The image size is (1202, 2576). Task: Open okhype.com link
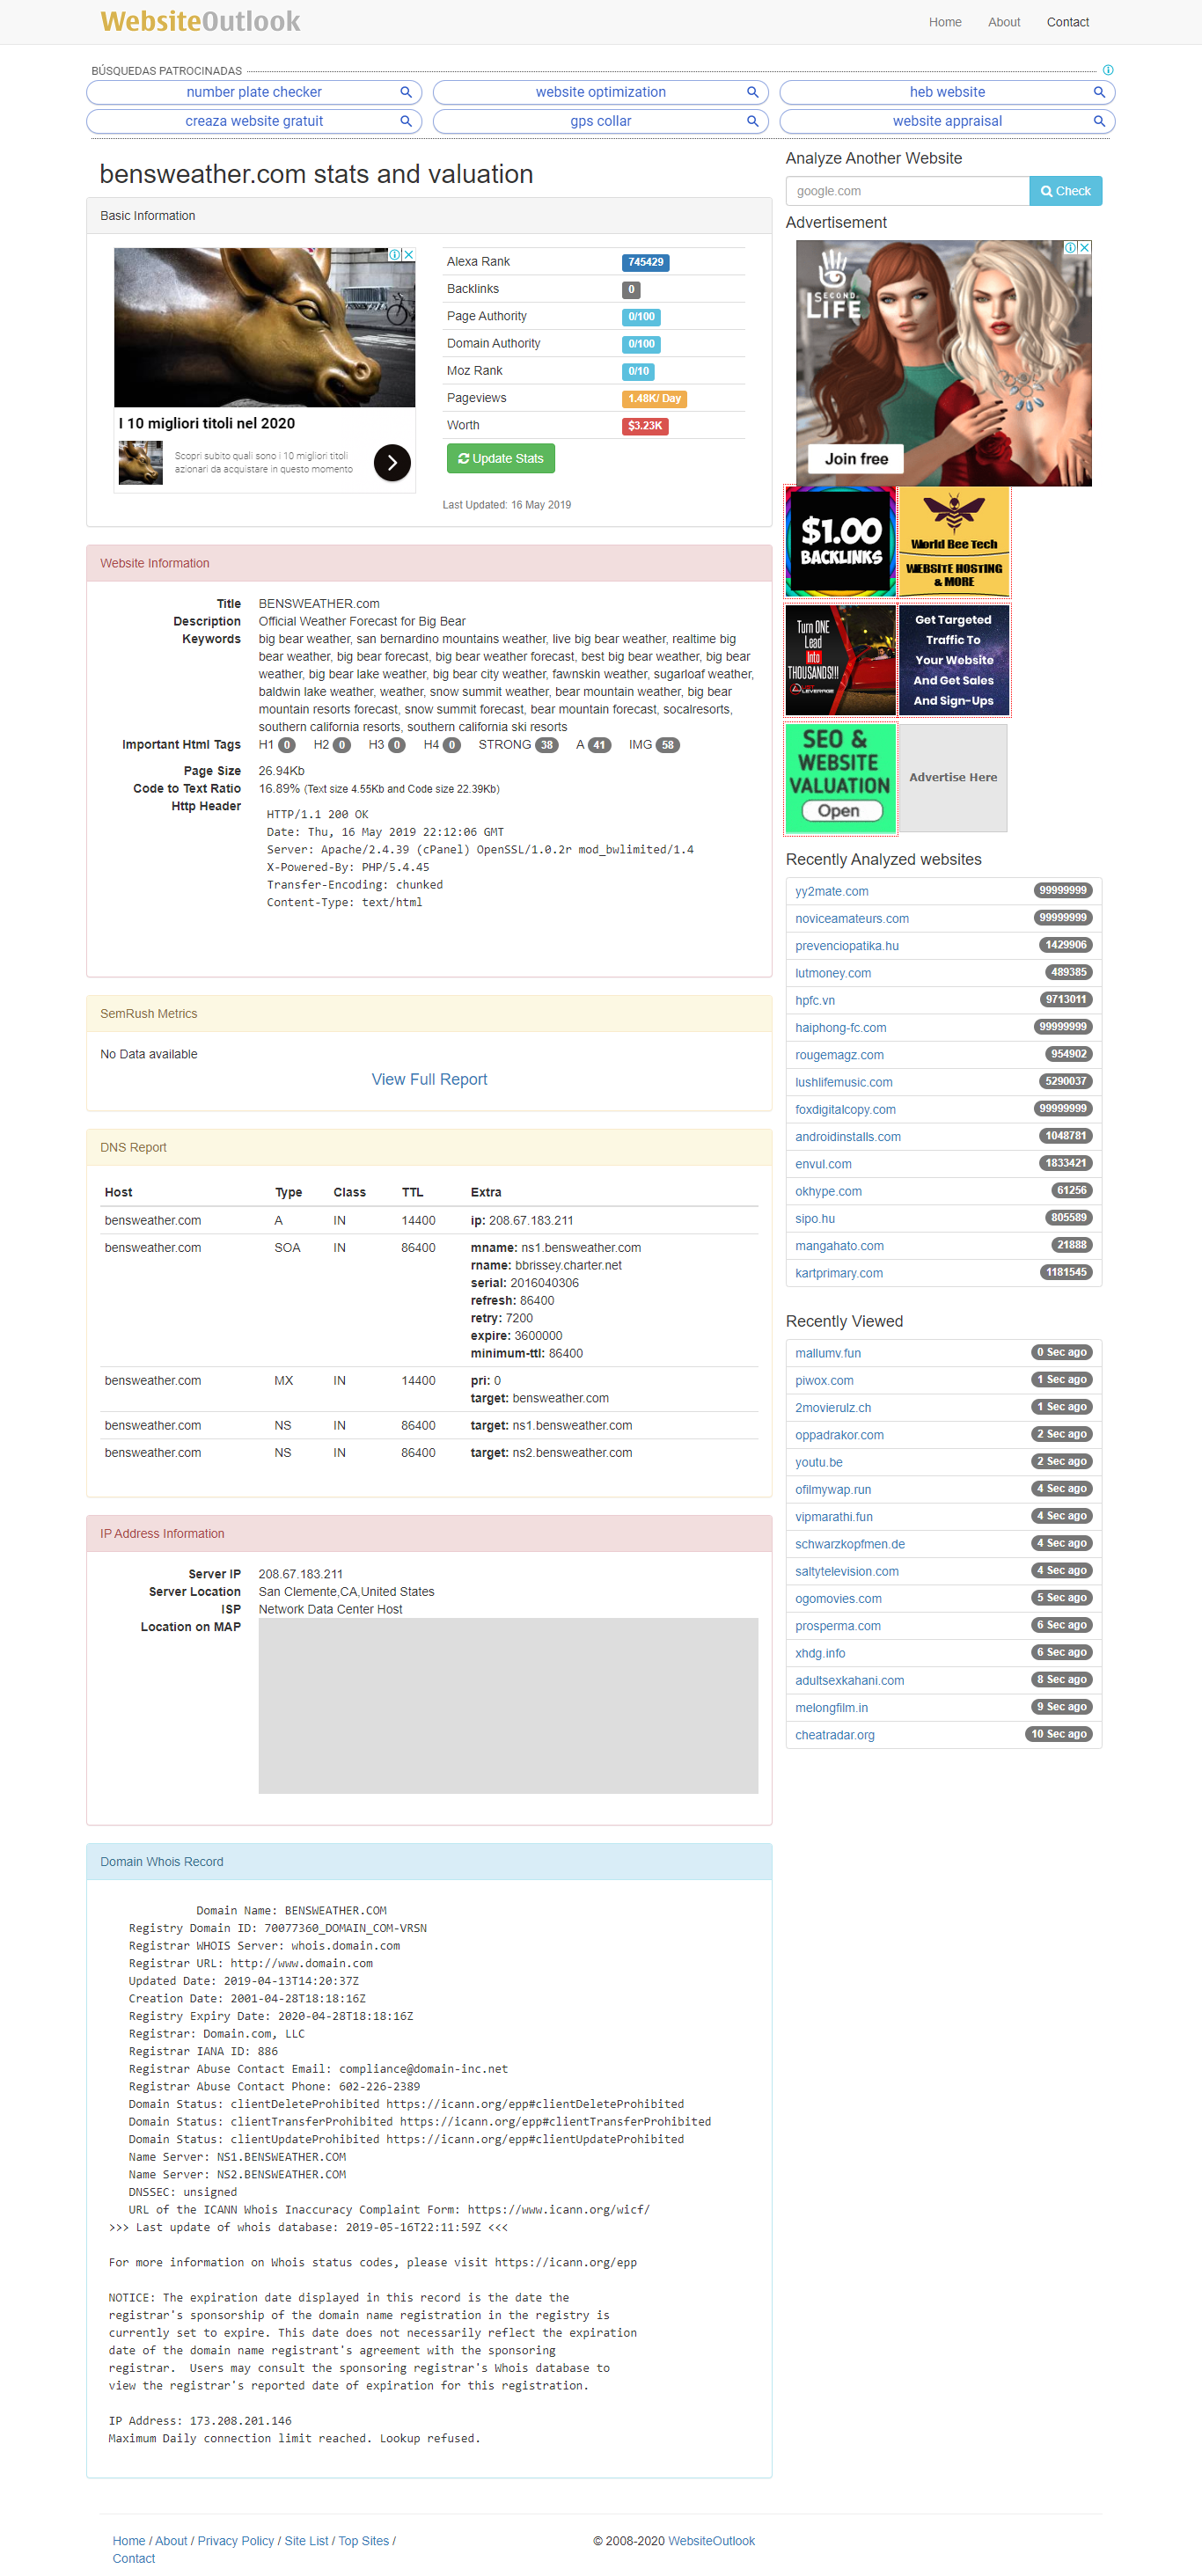828,1191
